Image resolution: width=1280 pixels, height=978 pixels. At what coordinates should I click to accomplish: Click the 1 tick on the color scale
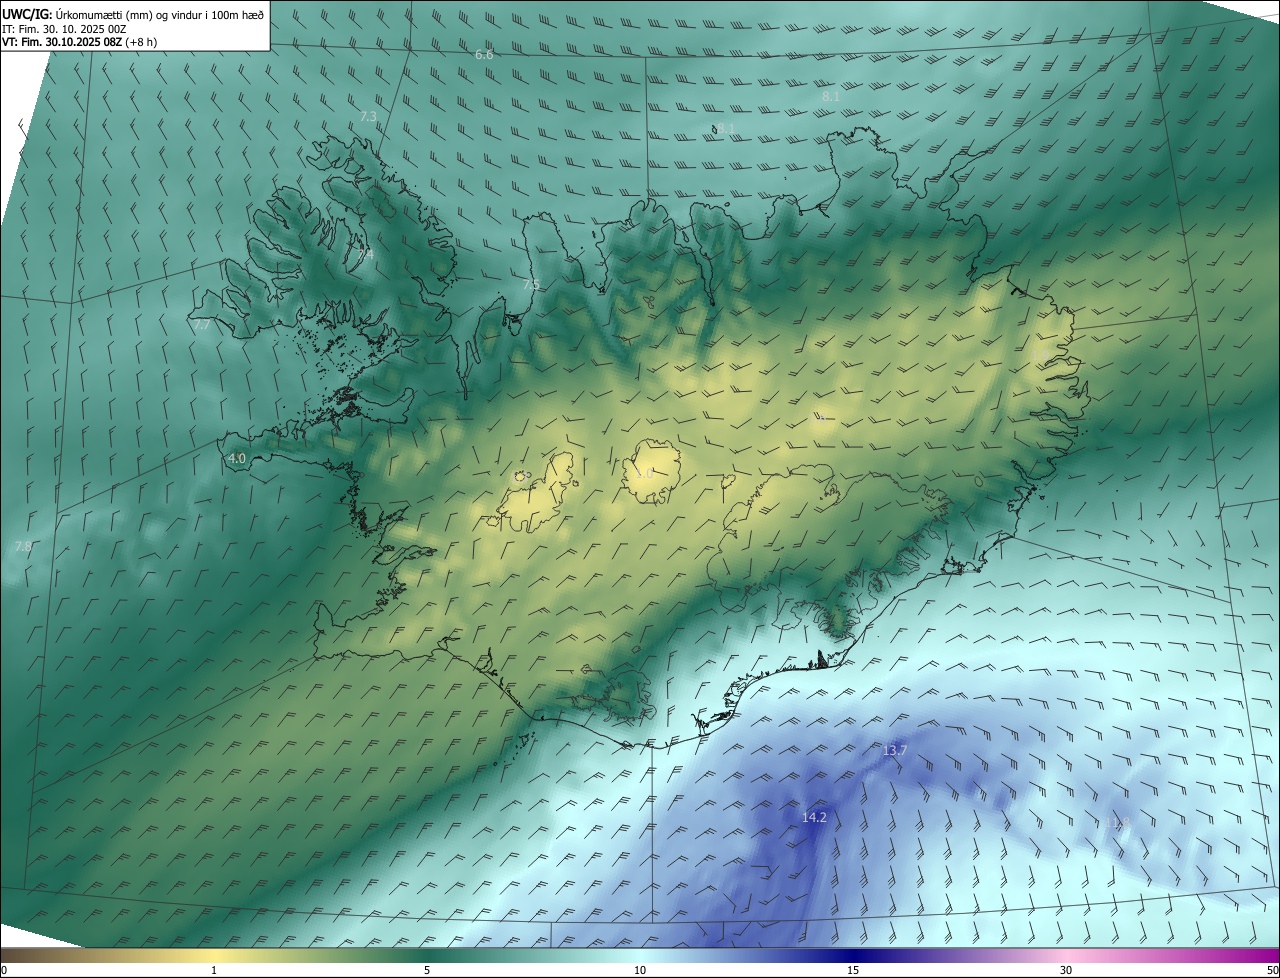[x=214, y=971]
